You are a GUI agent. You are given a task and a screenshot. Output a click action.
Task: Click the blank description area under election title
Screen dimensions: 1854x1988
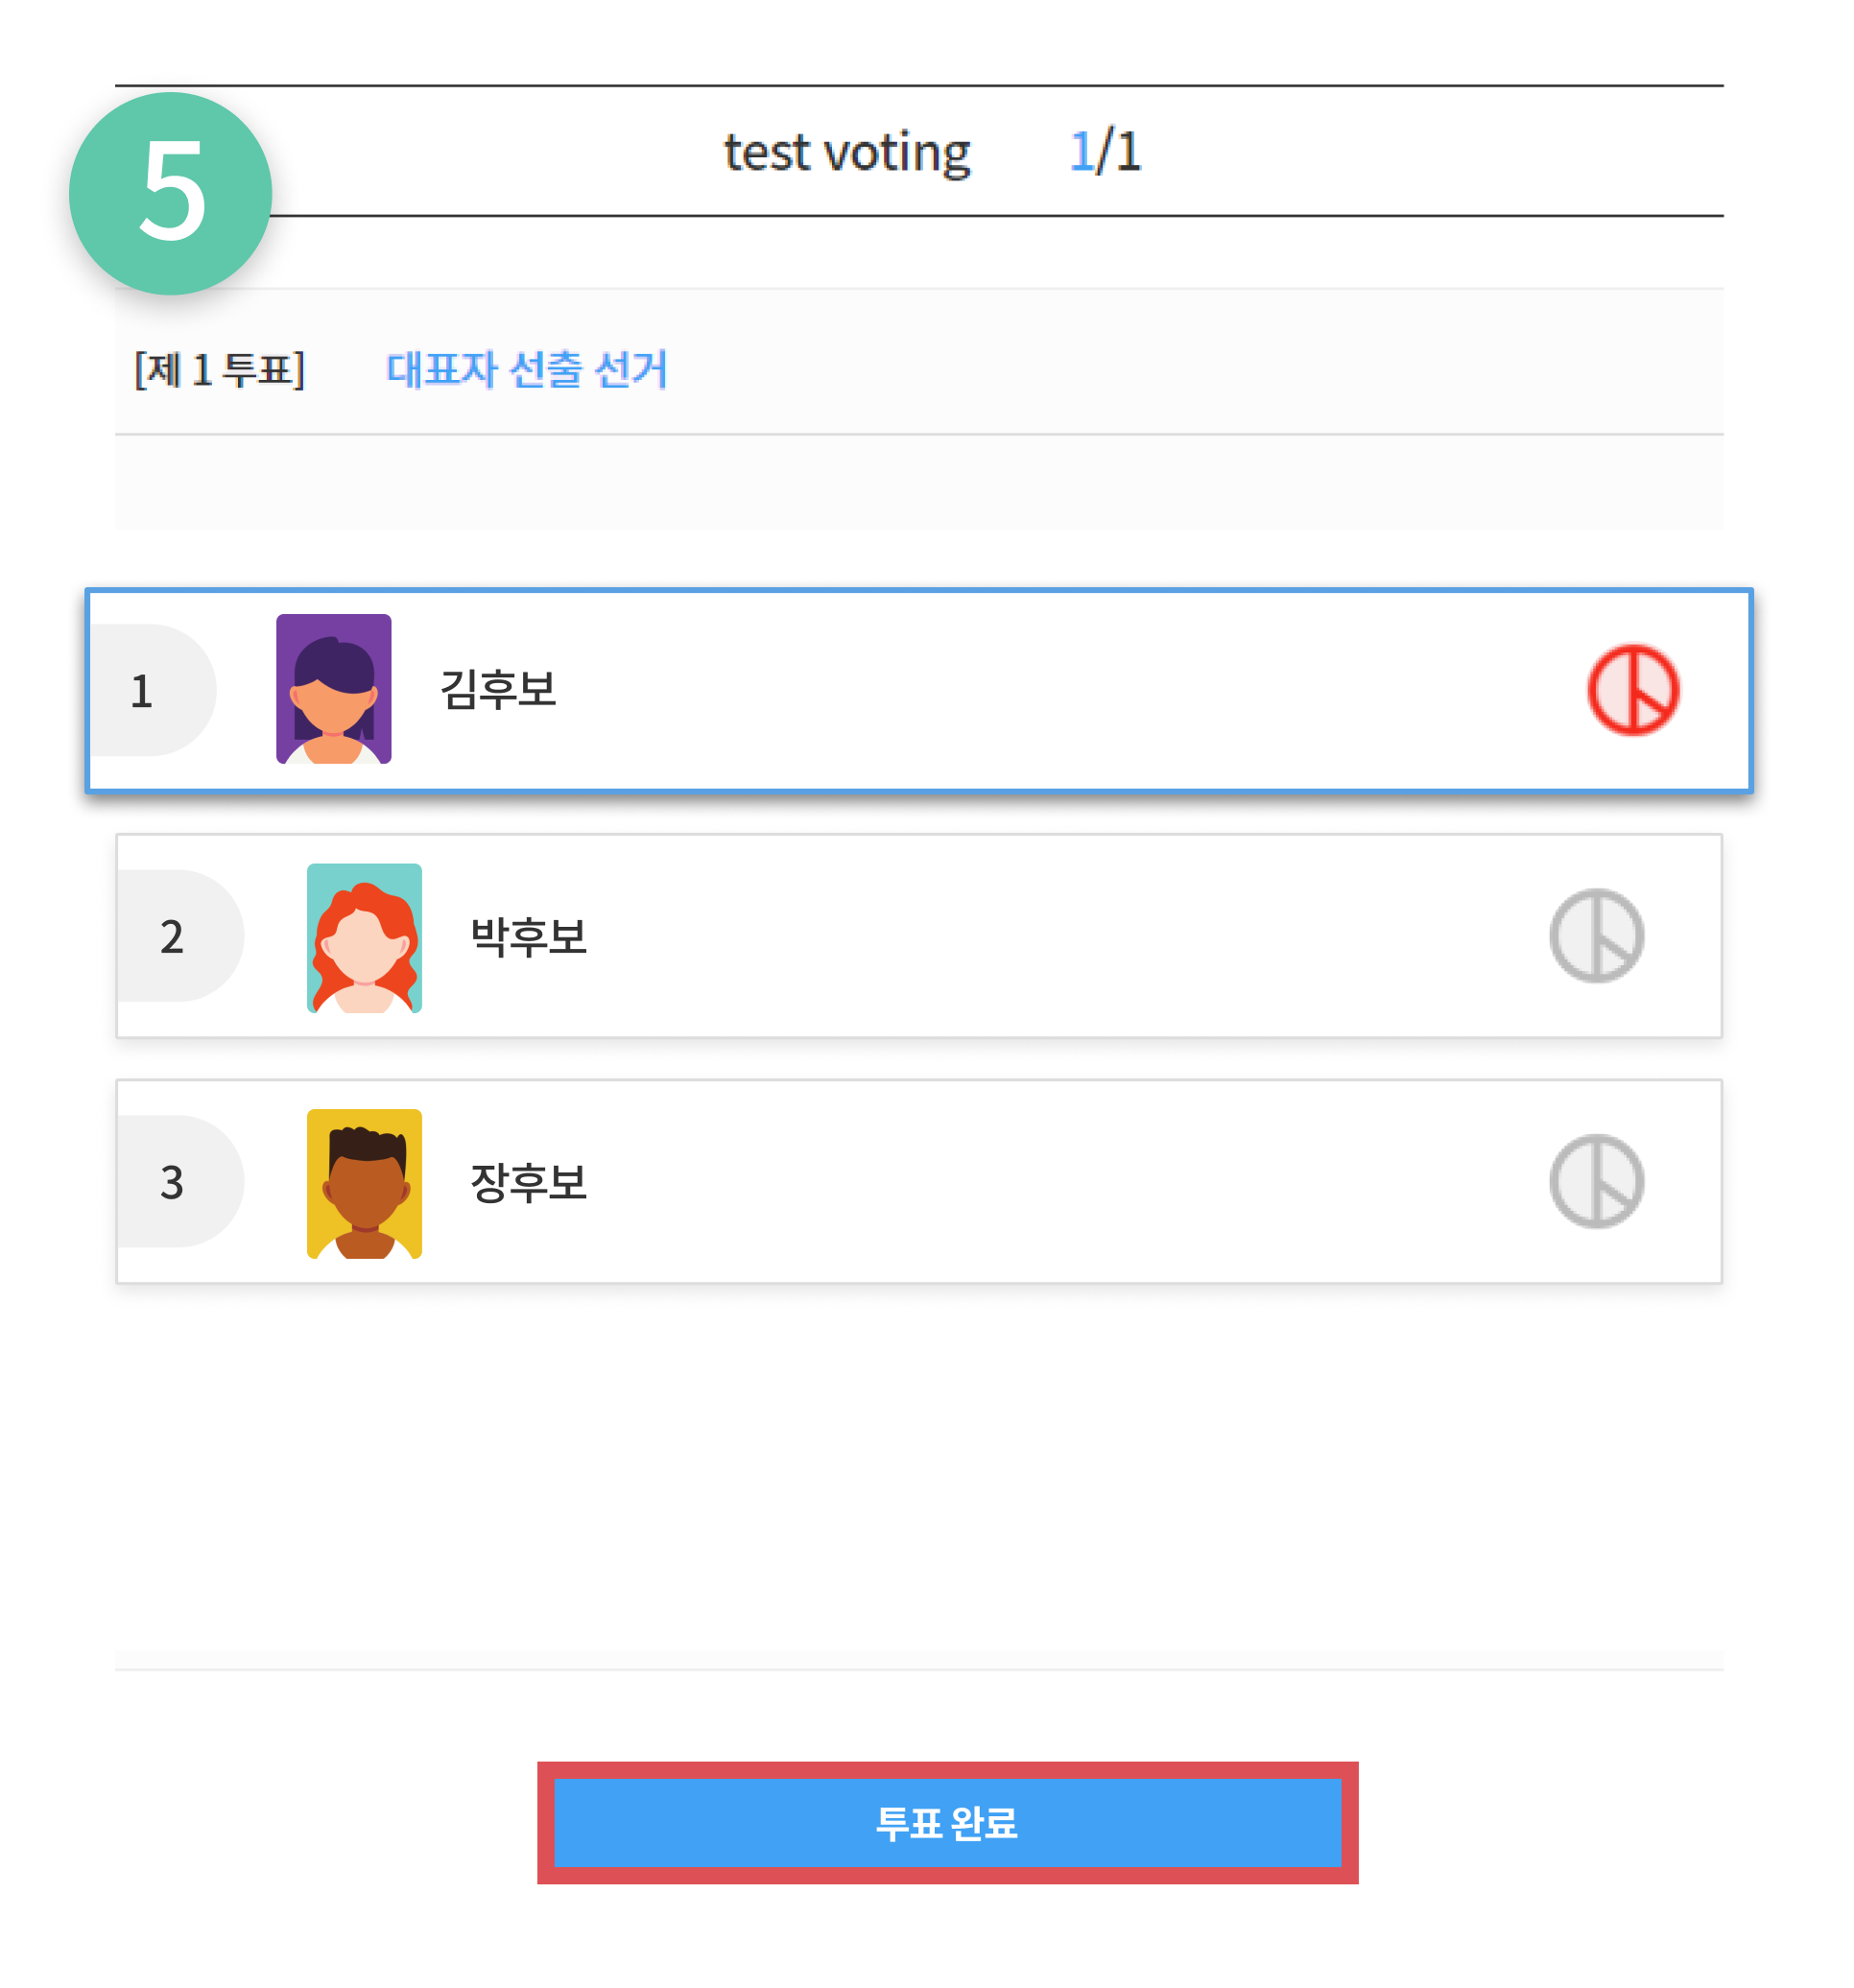pos(918,482)
